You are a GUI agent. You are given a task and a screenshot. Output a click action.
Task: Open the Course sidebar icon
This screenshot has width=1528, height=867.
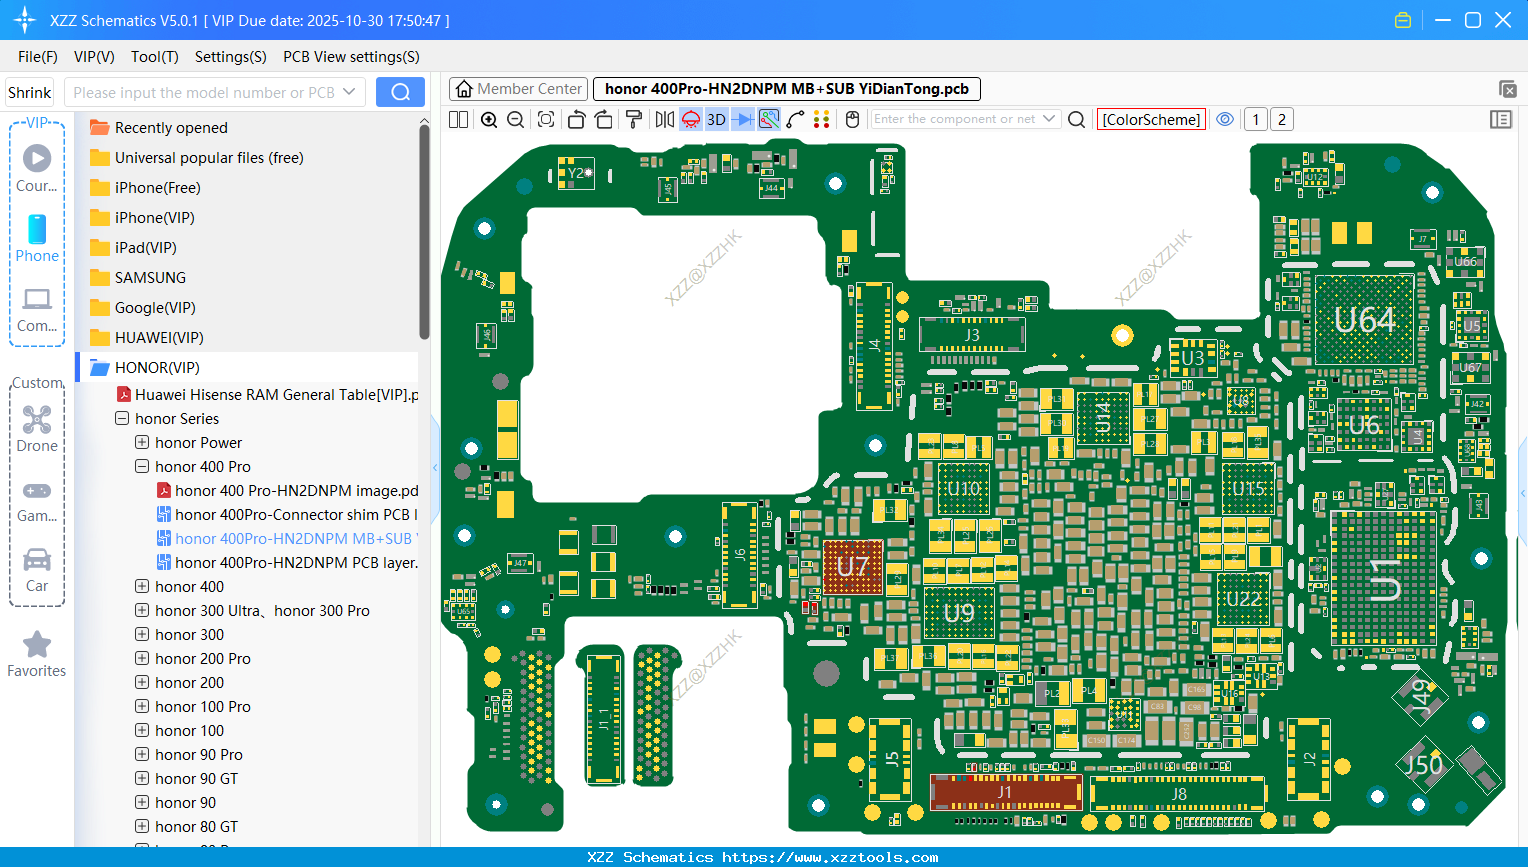coord(37,168)
